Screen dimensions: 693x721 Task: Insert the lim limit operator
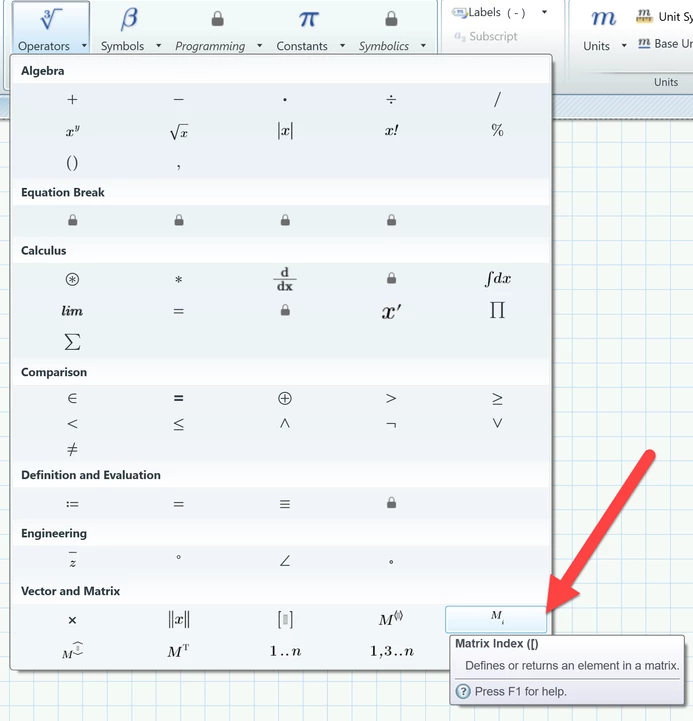coord(72,311)
